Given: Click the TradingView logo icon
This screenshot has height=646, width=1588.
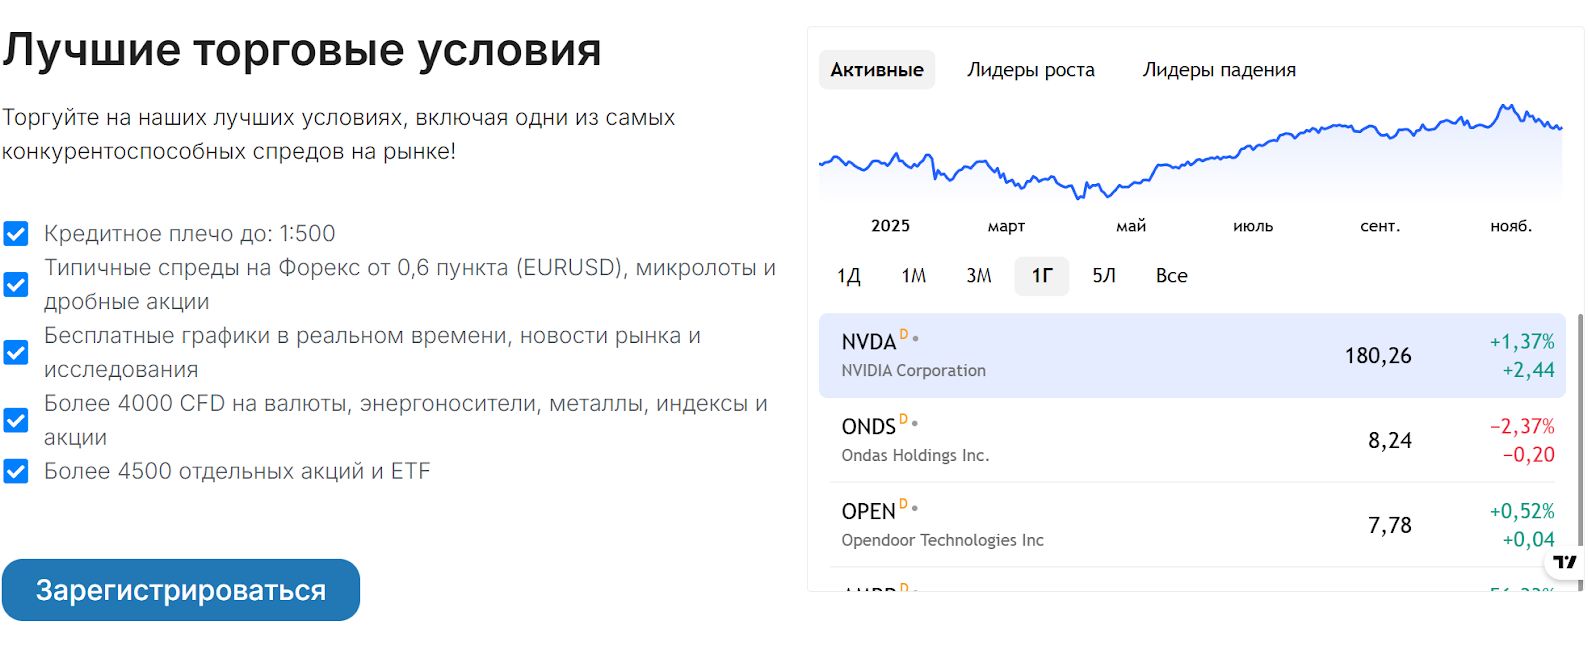Looking at the screenshot, I should [x=1565, y=562].
